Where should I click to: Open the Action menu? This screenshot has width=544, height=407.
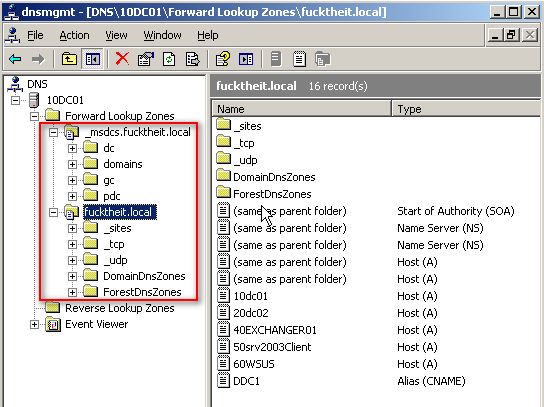74,35
